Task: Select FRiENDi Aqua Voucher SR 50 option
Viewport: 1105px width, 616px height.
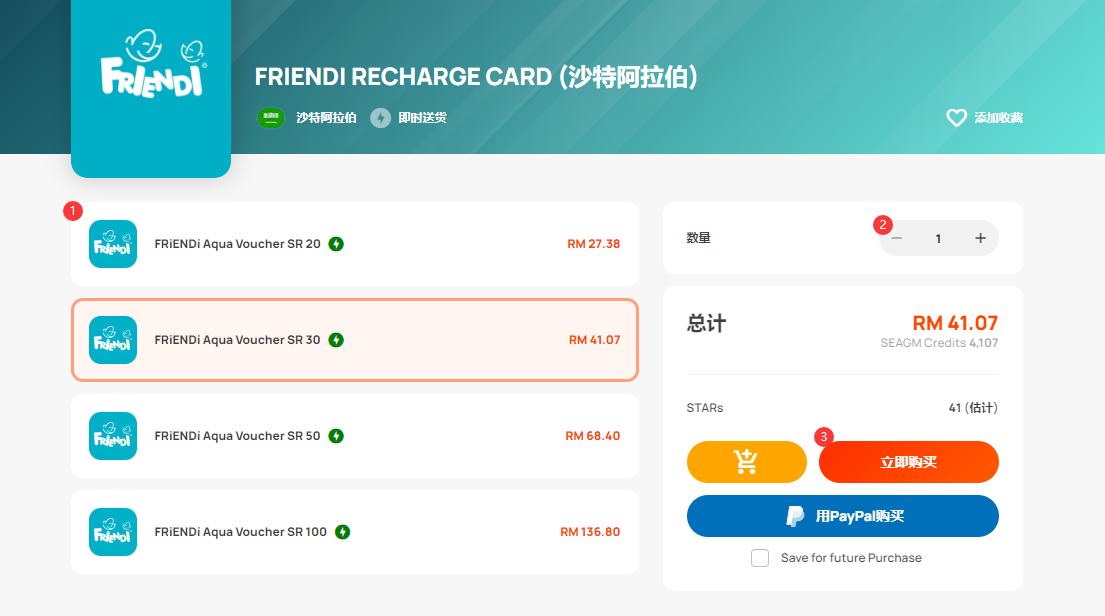Action: [x=354, y=436]
